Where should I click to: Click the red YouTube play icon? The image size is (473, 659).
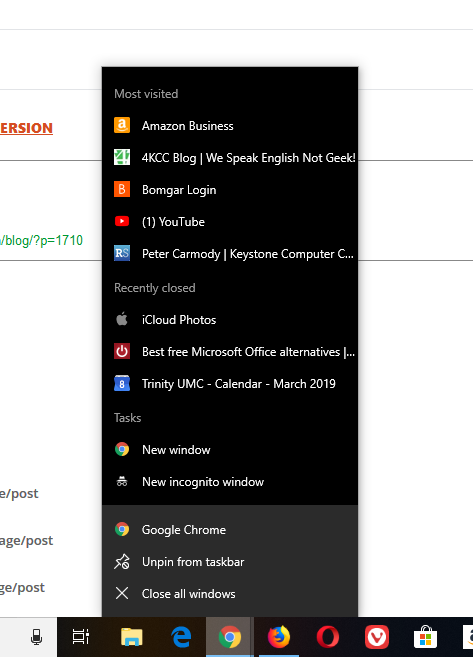pyautogui.click(x=122, y=221)
